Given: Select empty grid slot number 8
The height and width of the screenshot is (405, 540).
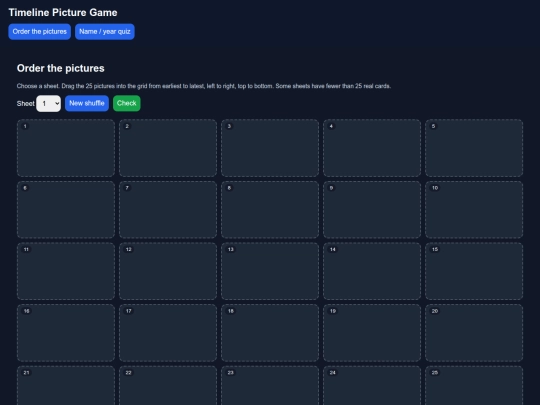Looking at the screenshot, I should coord(270,210).
